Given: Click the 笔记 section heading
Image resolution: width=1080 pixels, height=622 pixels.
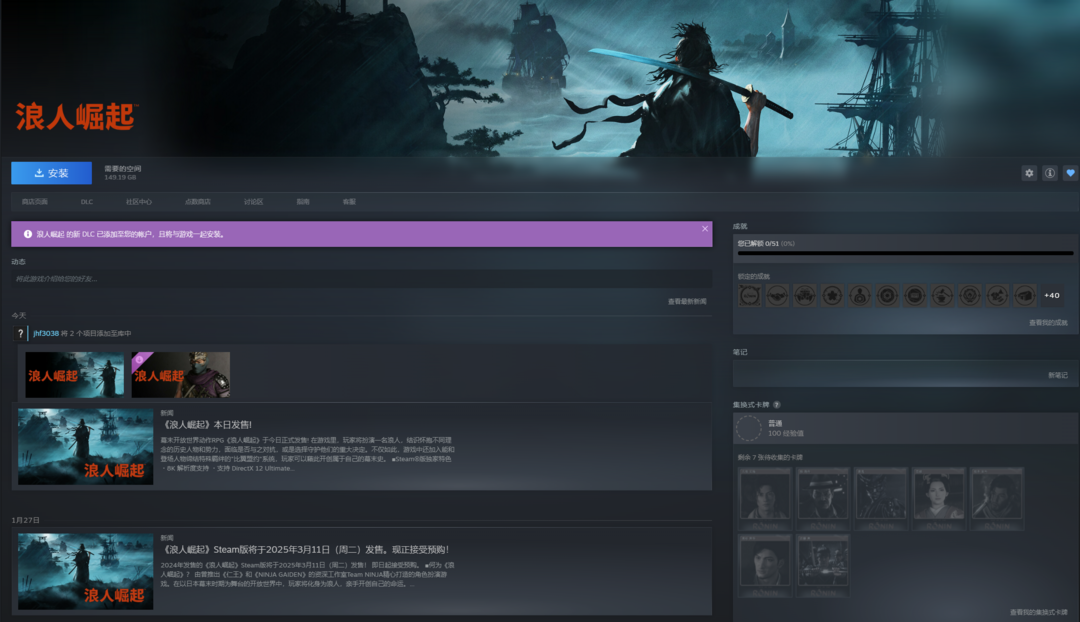Looking at the screenshot, I should 740,352.
